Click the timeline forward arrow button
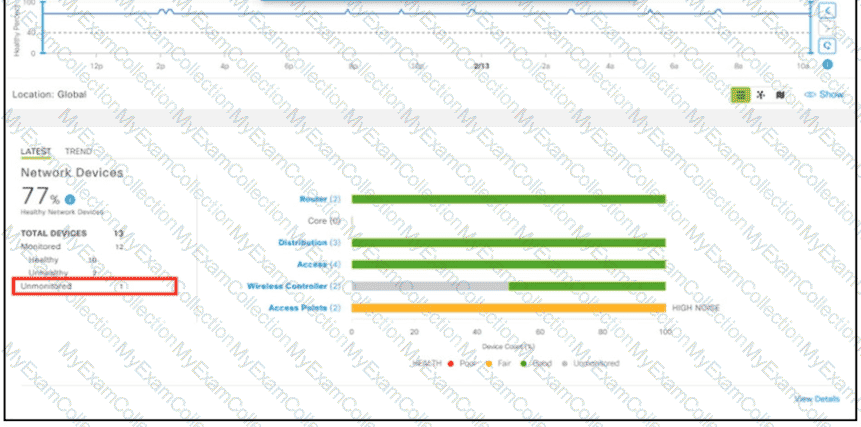The height and width of the screenshot is (427, 861). point(827,28)
